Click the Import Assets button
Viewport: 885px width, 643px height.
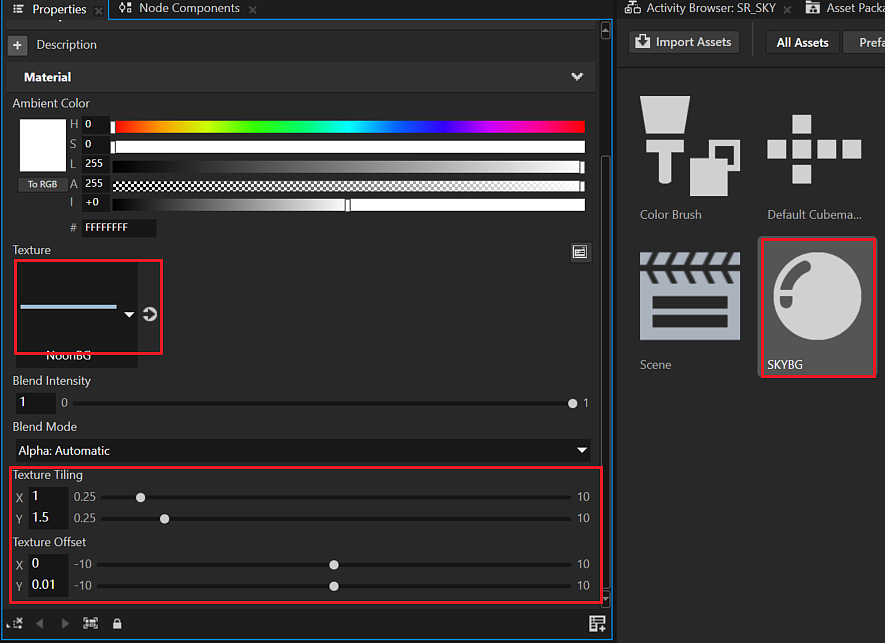click(x=684, y=42)
